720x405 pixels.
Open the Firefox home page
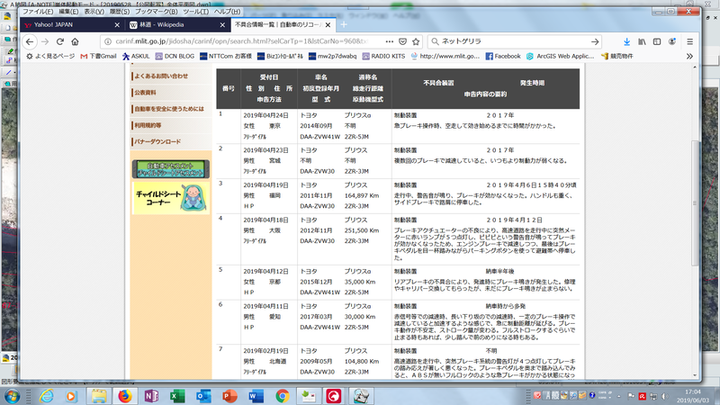coord(75,42)
